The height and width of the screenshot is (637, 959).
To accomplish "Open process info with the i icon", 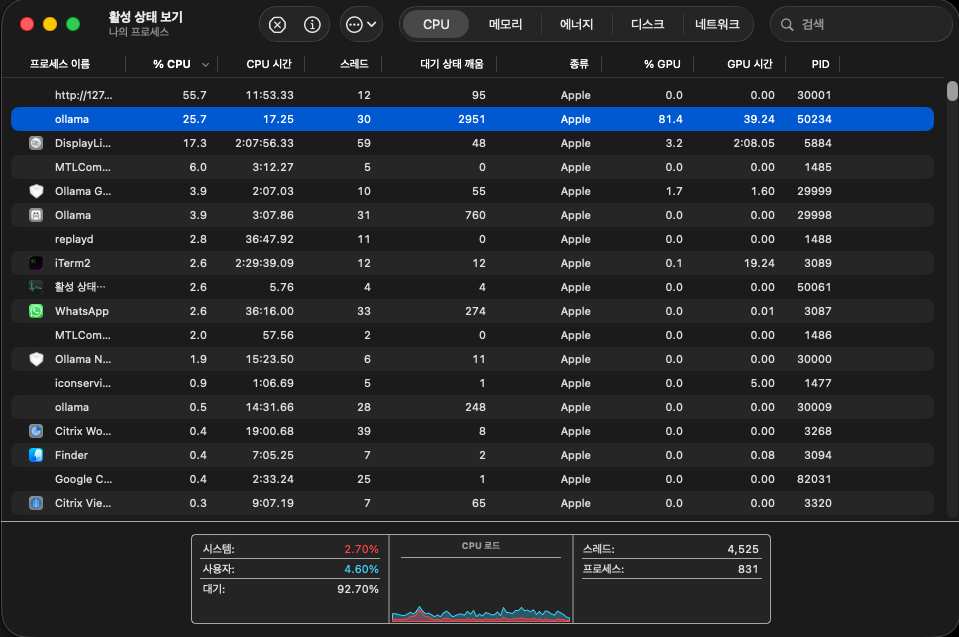I will click(312, 24).
